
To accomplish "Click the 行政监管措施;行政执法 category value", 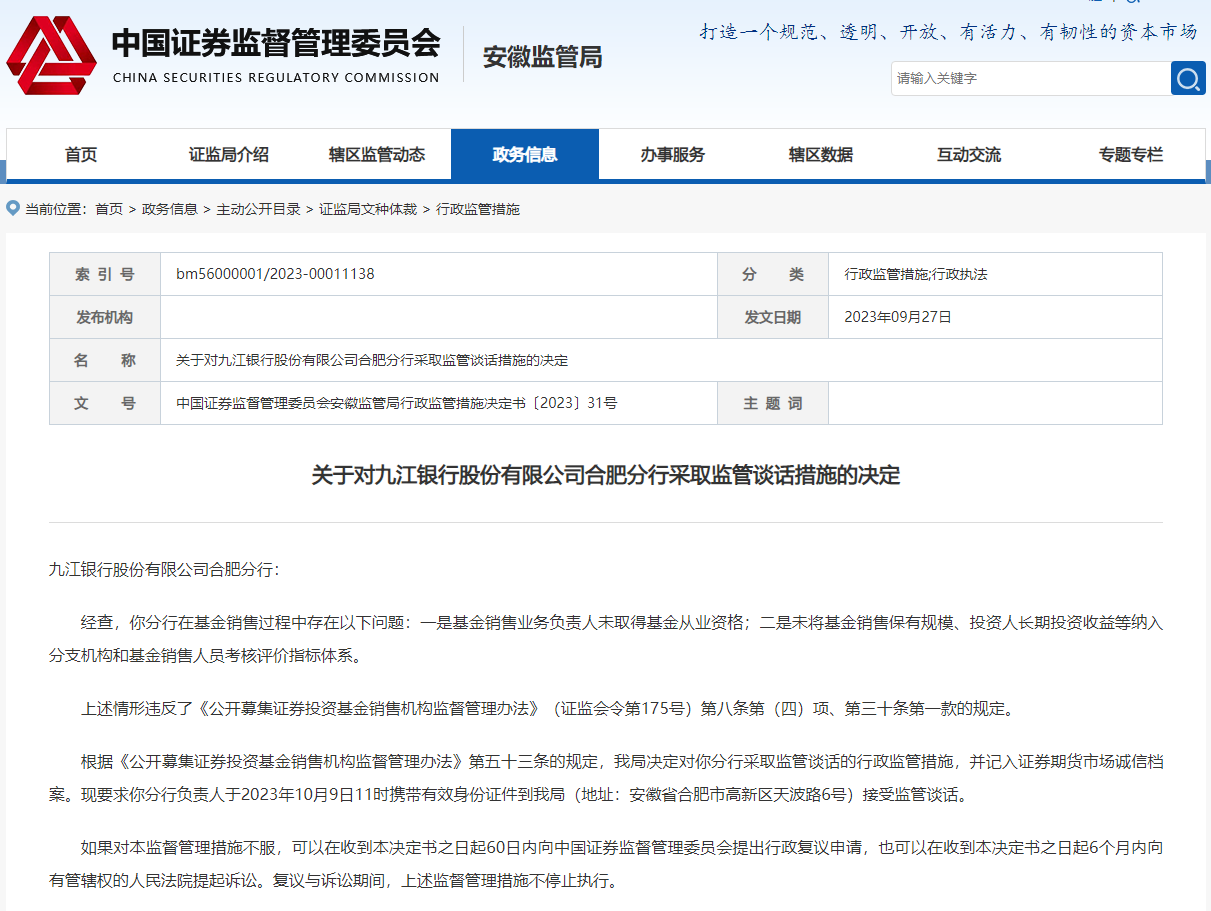I will 916,274.
